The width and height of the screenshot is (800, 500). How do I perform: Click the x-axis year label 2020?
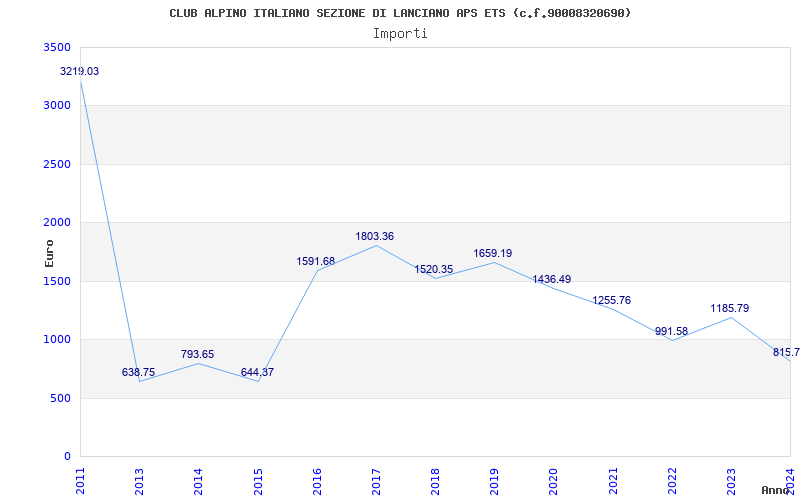tap(554, 482)
